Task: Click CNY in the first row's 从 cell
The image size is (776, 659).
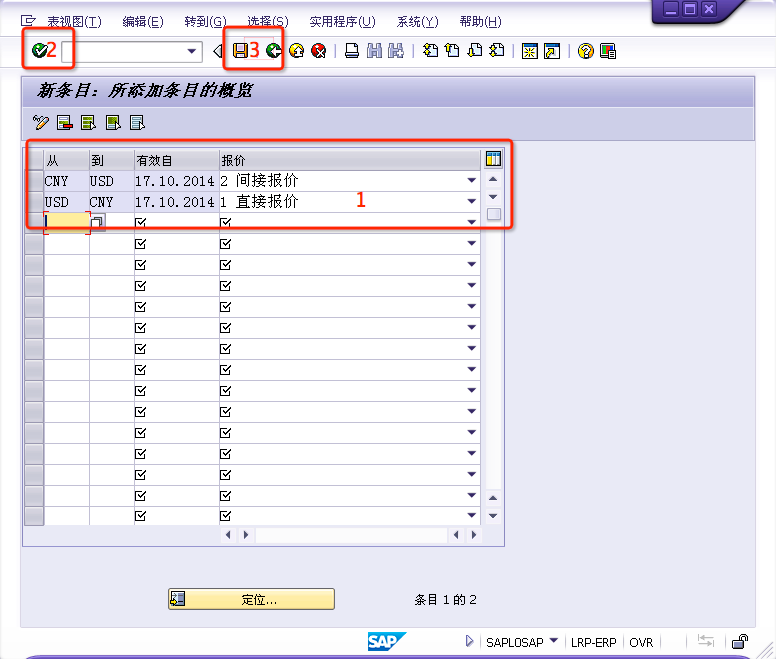Action: [56, 181]
